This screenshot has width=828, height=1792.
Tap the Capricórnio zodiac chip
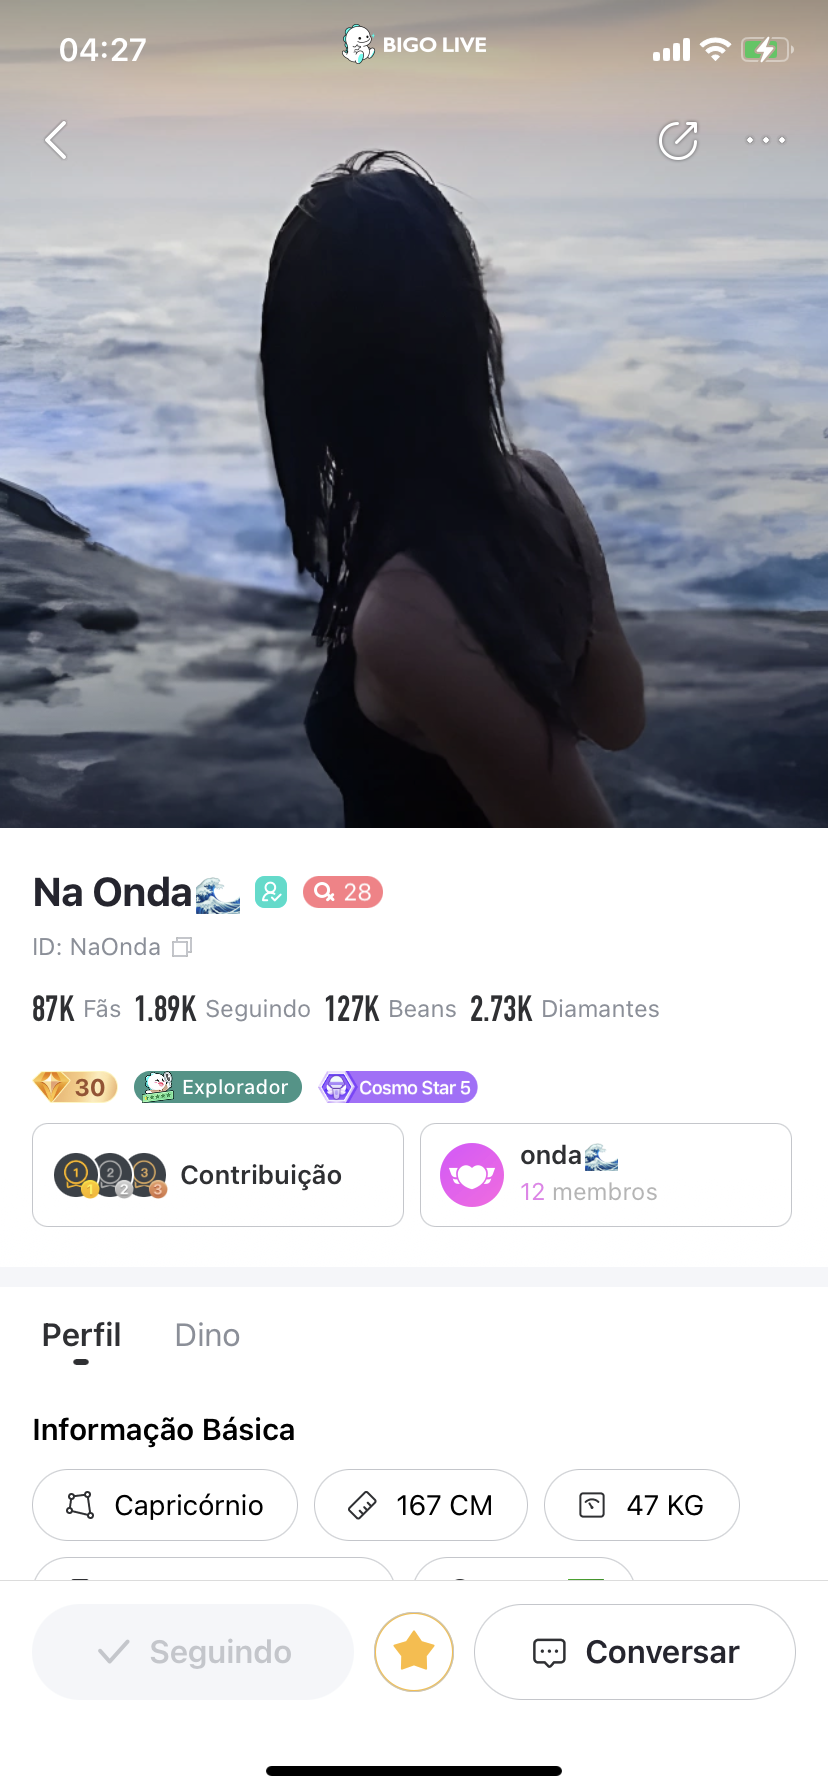click(165, 1505)
